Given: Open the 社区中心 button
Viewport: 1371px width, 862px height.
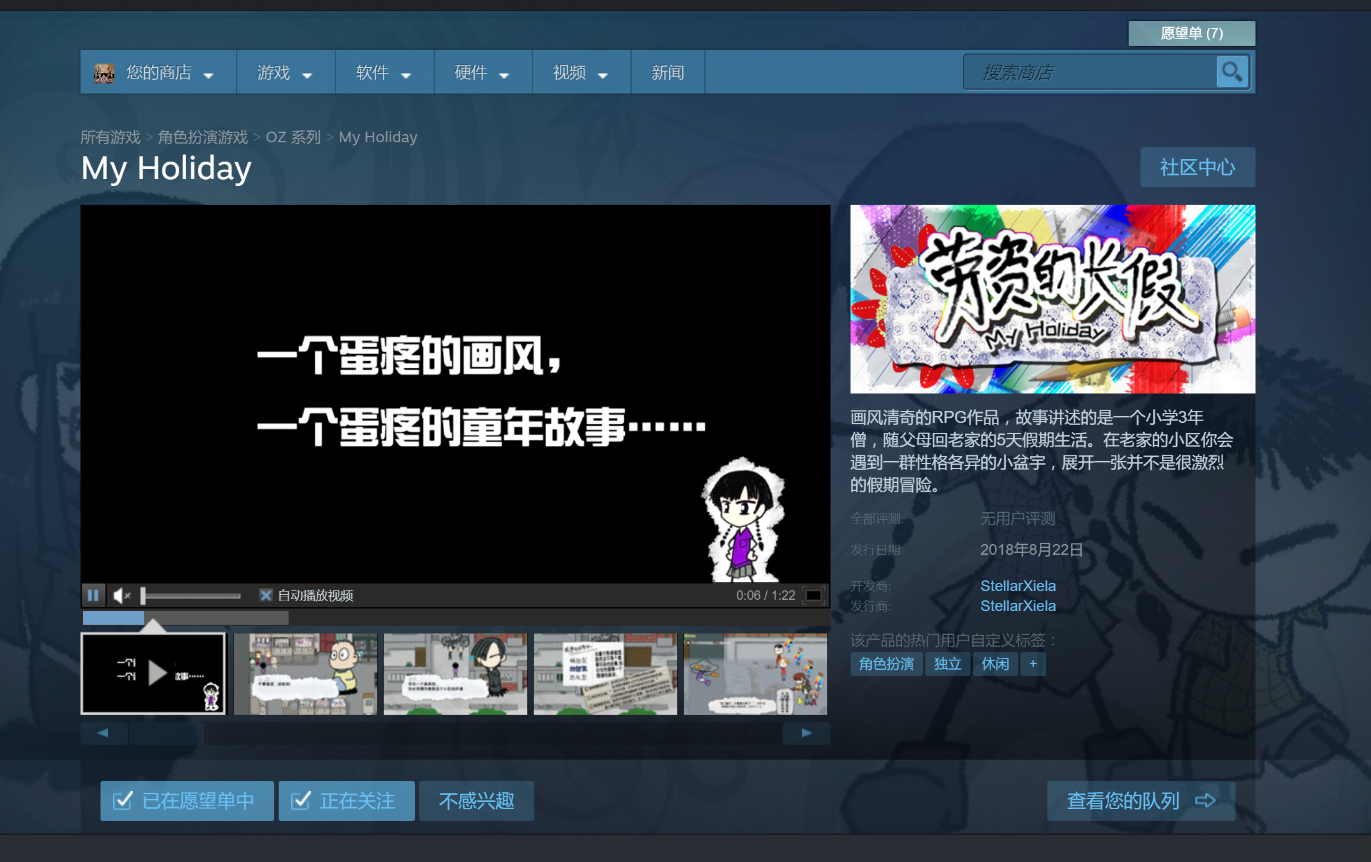Looking at the screenshot, I should [x=1198, y=167].
